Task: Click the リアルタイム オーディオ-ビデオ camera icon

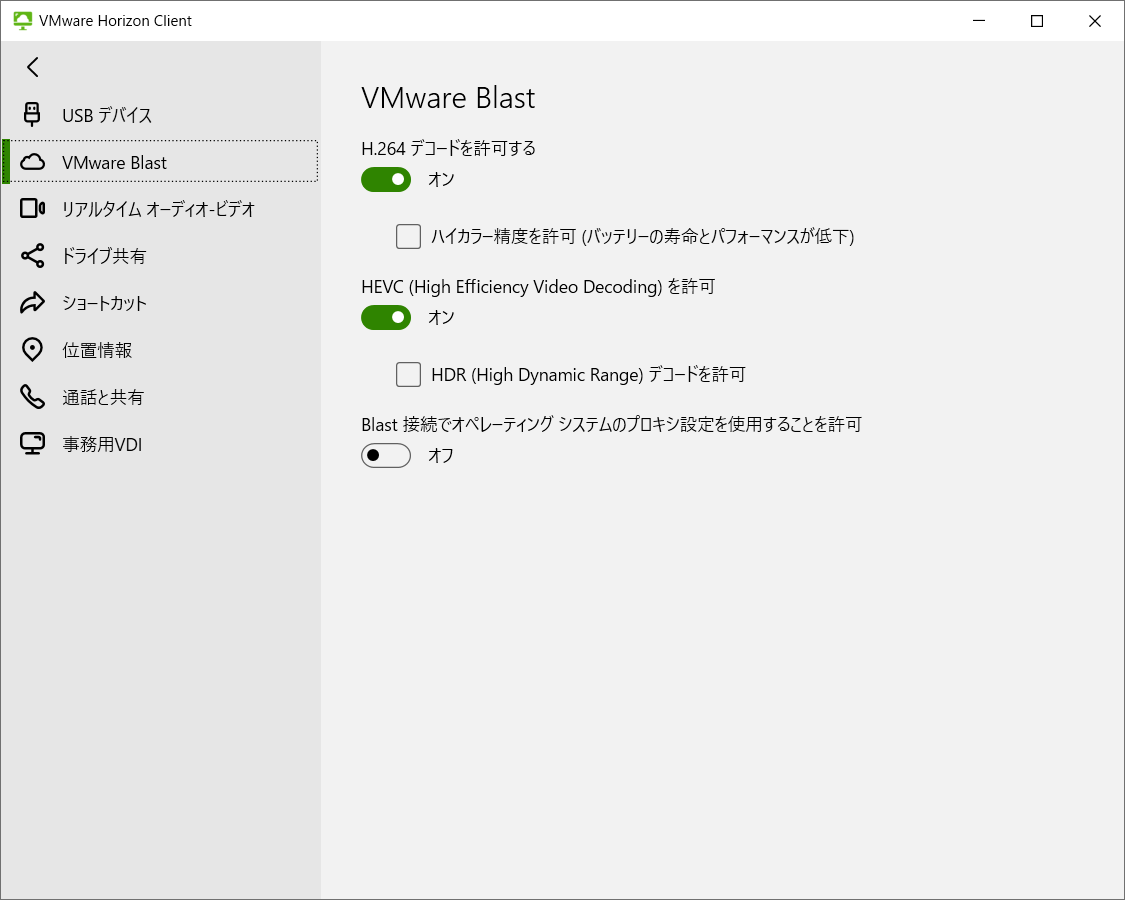Action: point(31,208)
